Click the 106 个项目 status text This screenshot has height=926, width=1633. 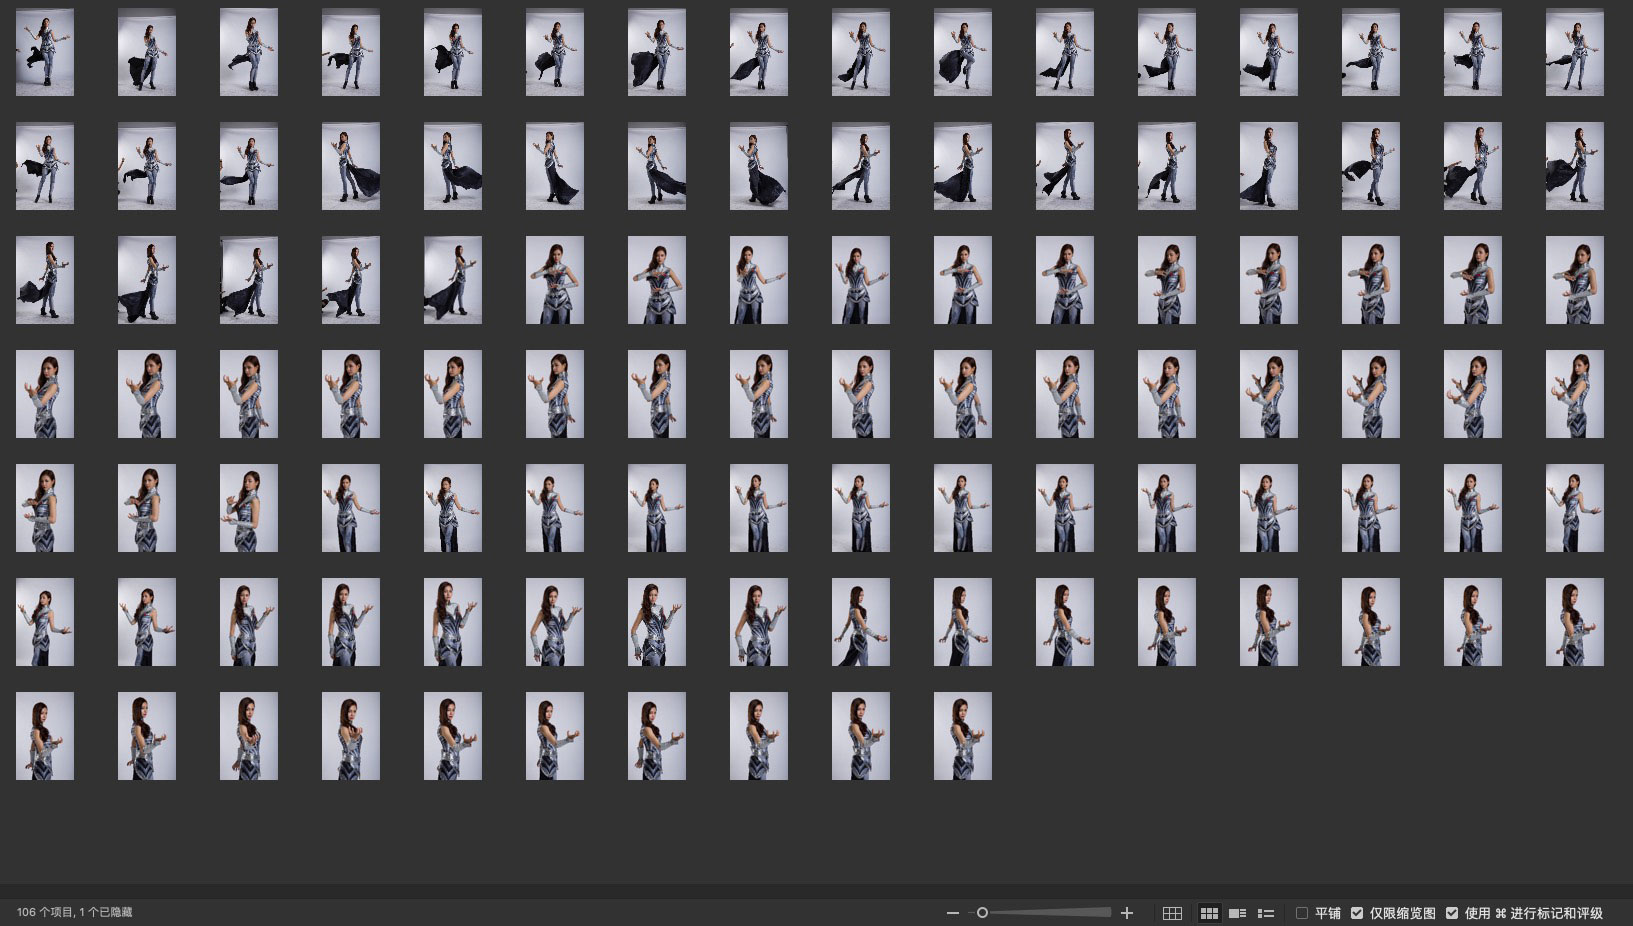pos(74,912)
